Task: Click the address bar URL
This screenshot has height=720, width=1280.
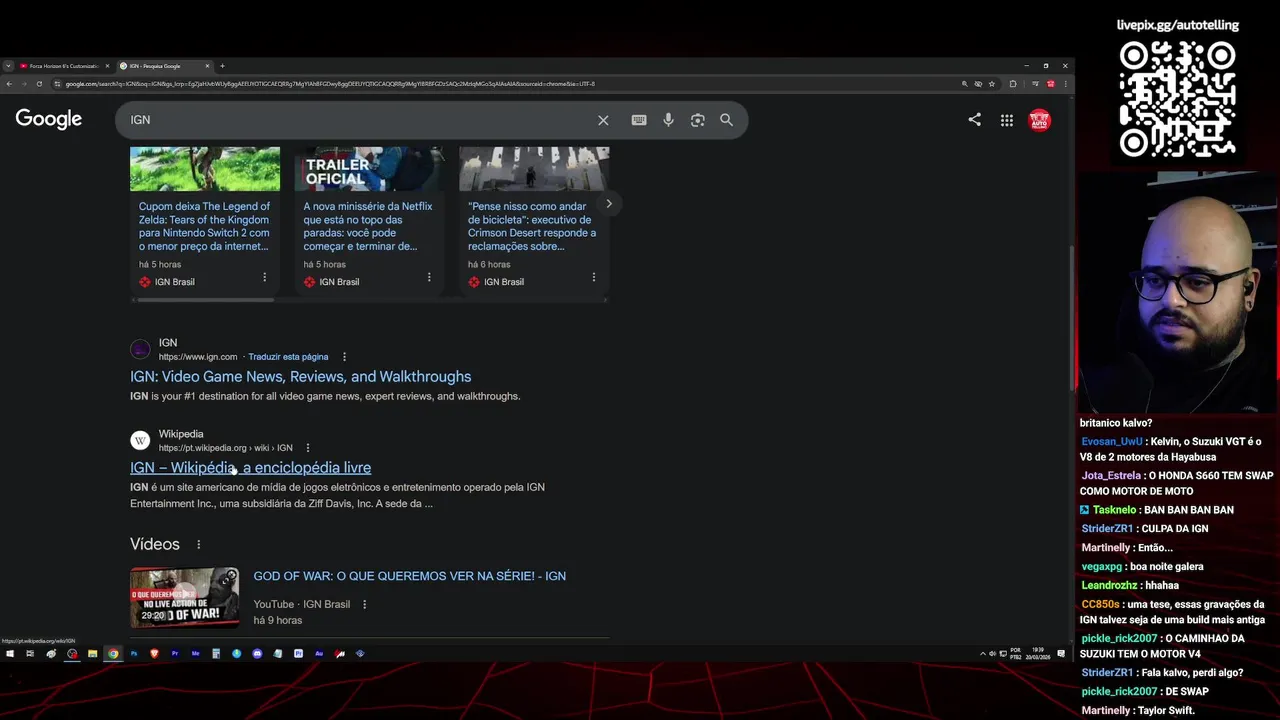Action: [330, 84]
